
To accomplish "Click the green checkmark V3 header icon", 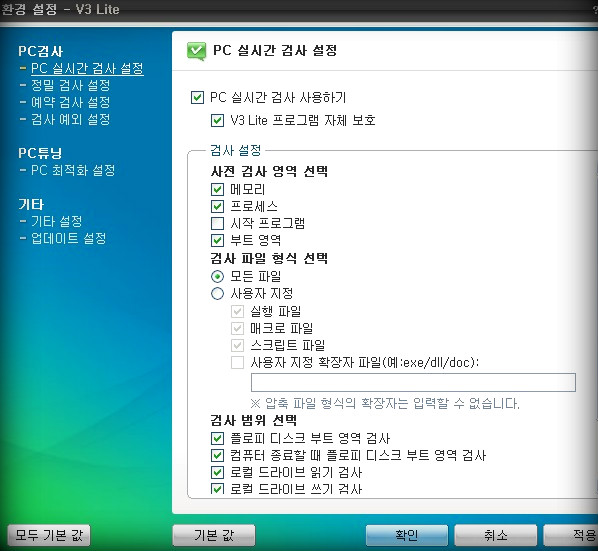I will pos(196,51).
